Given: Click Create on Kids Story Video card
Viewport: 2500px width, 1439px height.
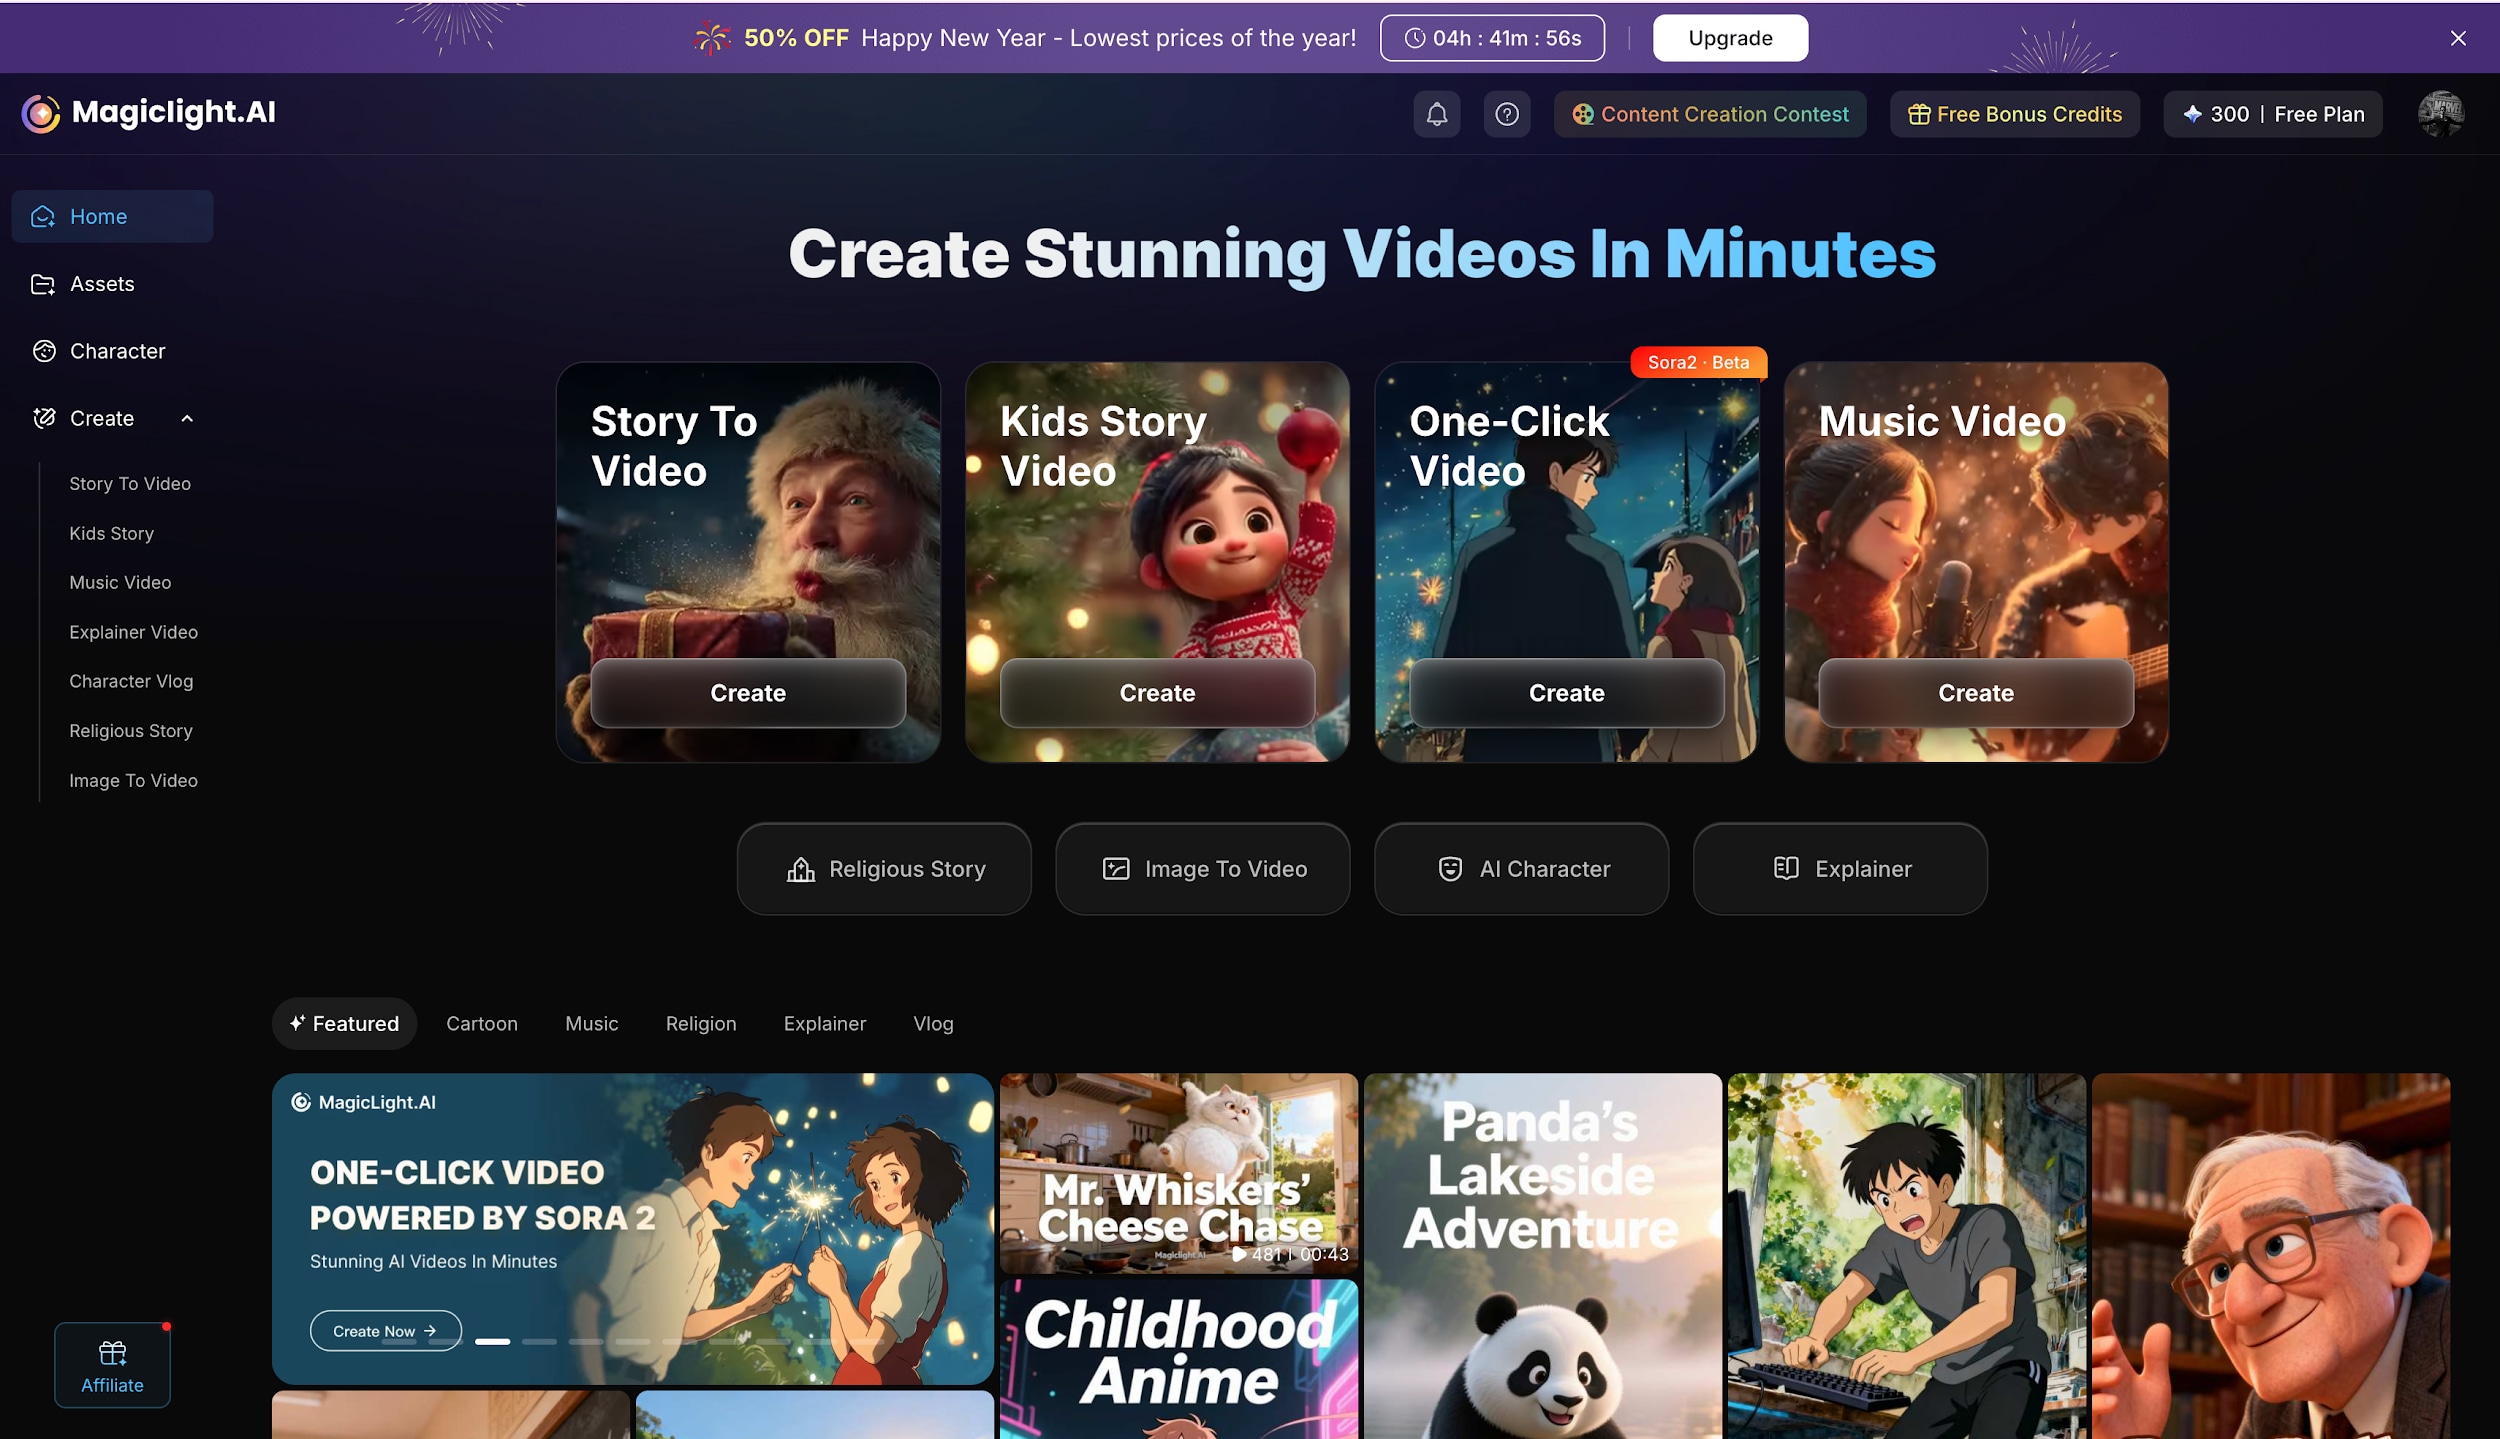Looking at the screenshot, I should [1157, 692].
